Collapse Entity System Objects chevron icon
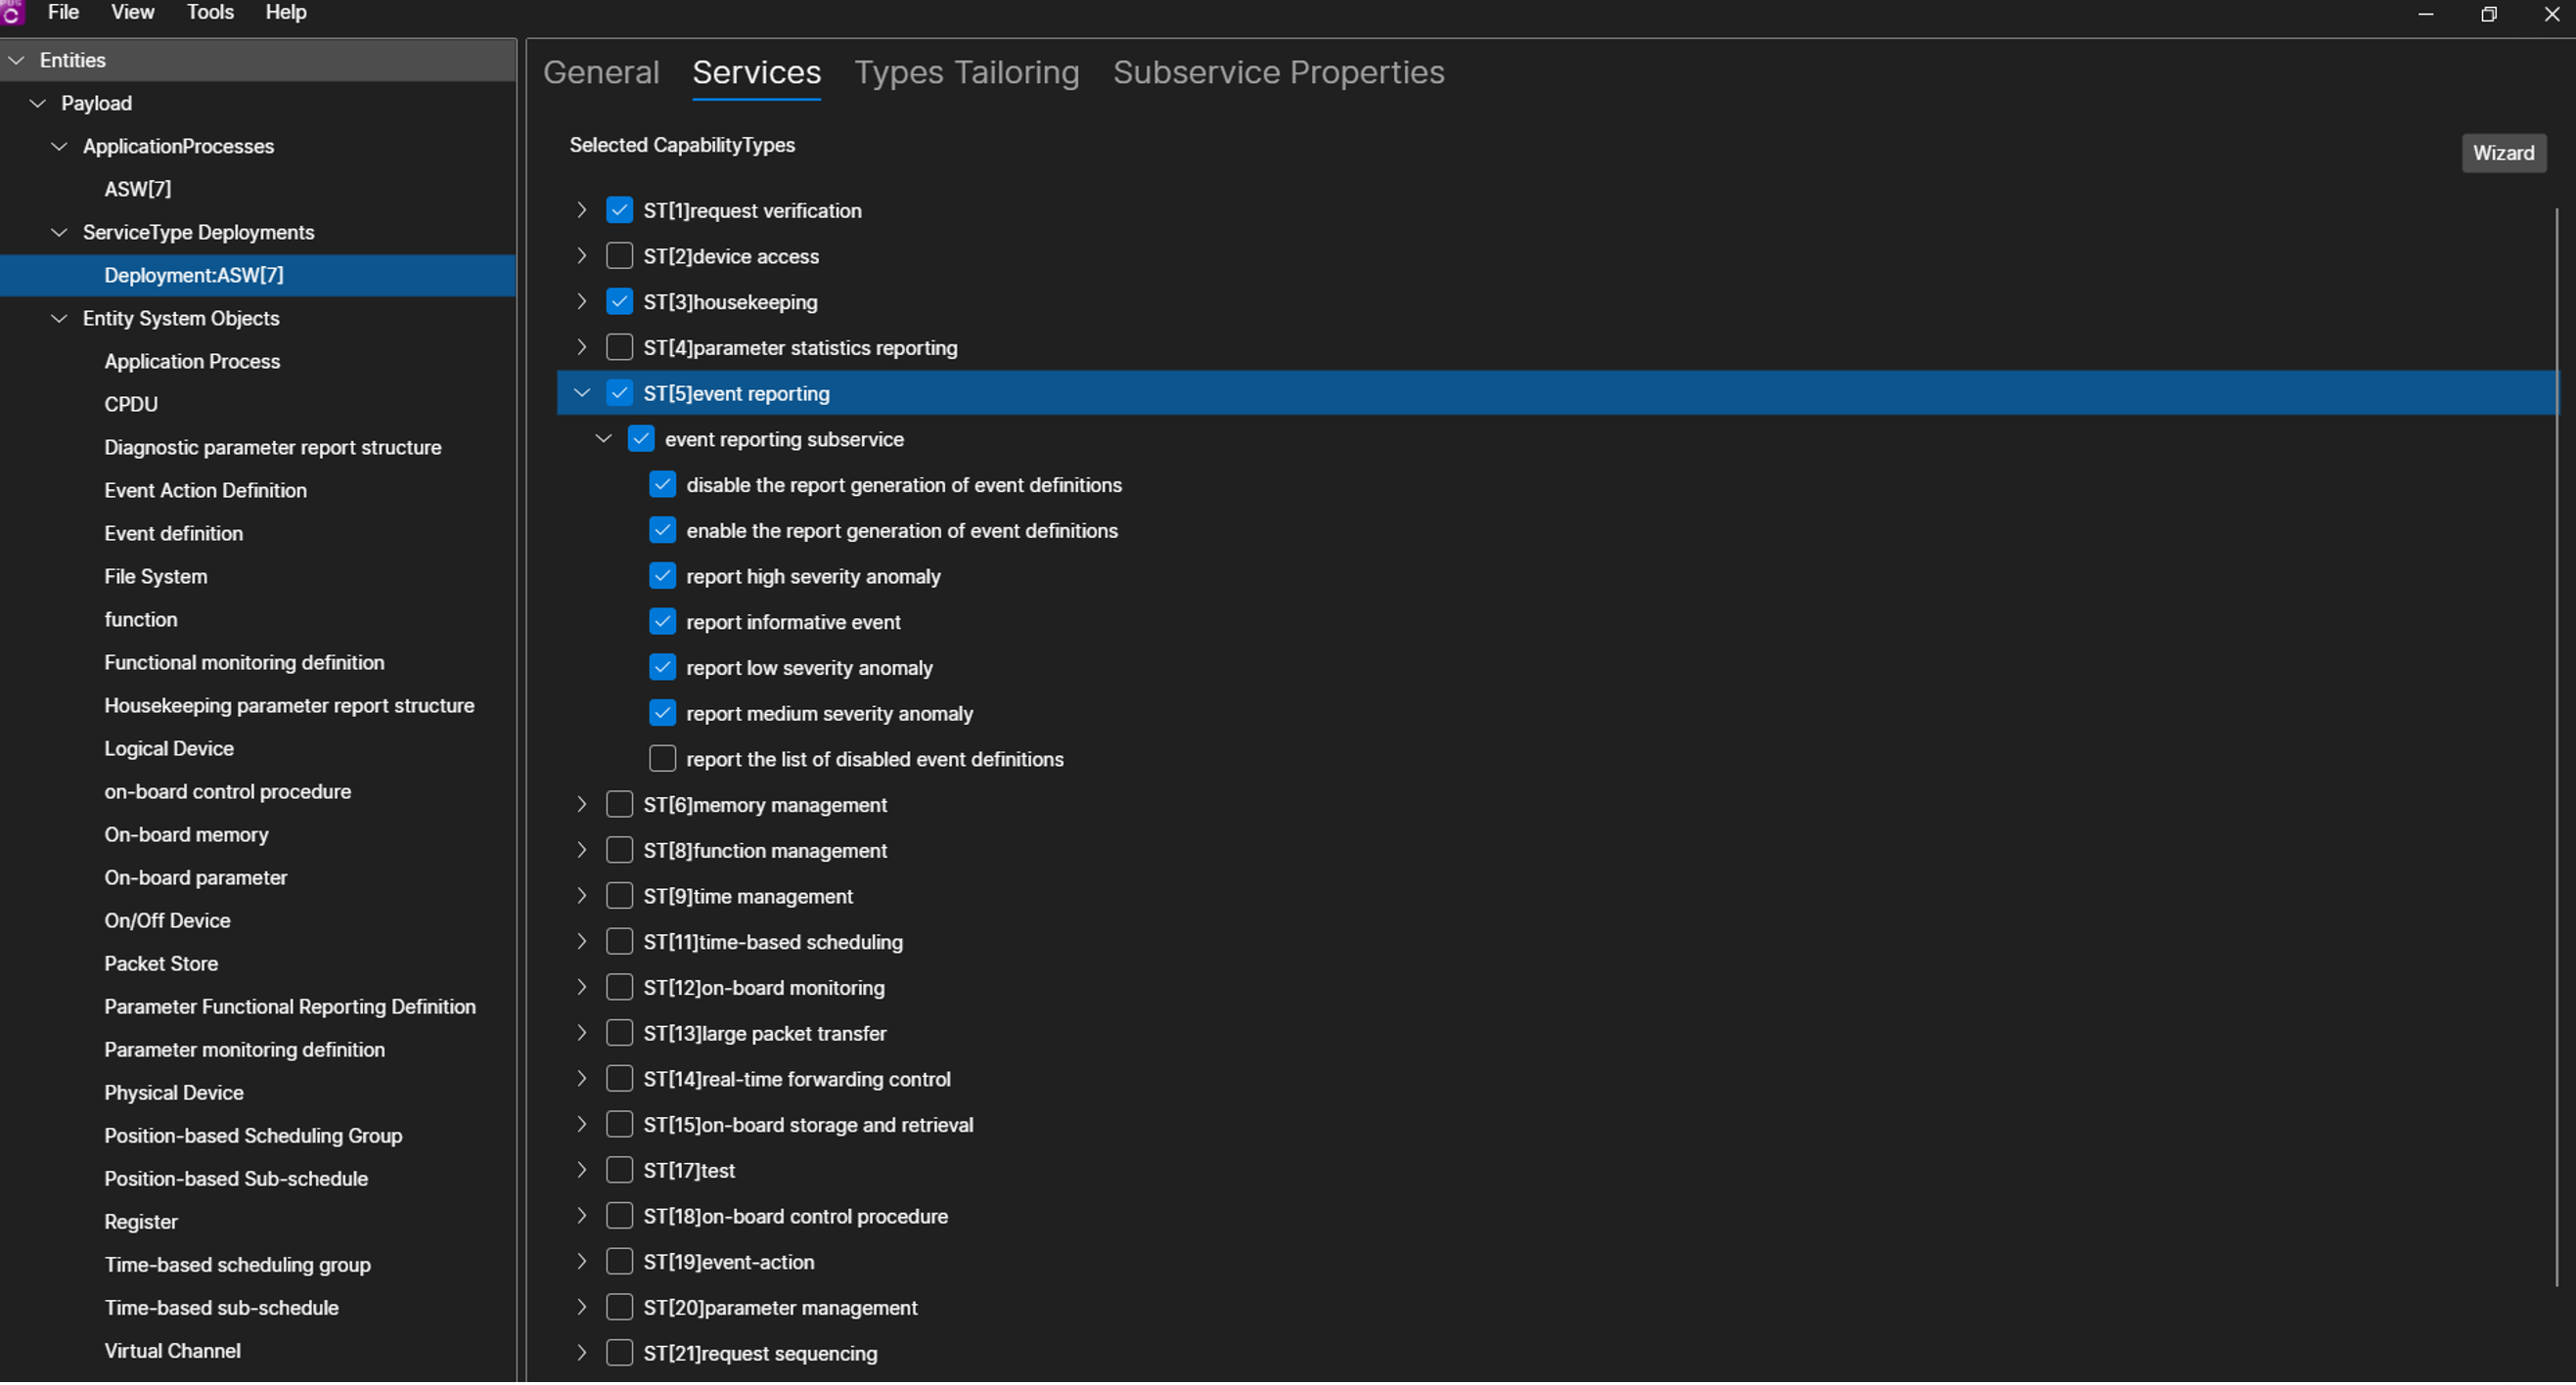The width and height of the screenshot is (2576, 1385). click(60, 319)
